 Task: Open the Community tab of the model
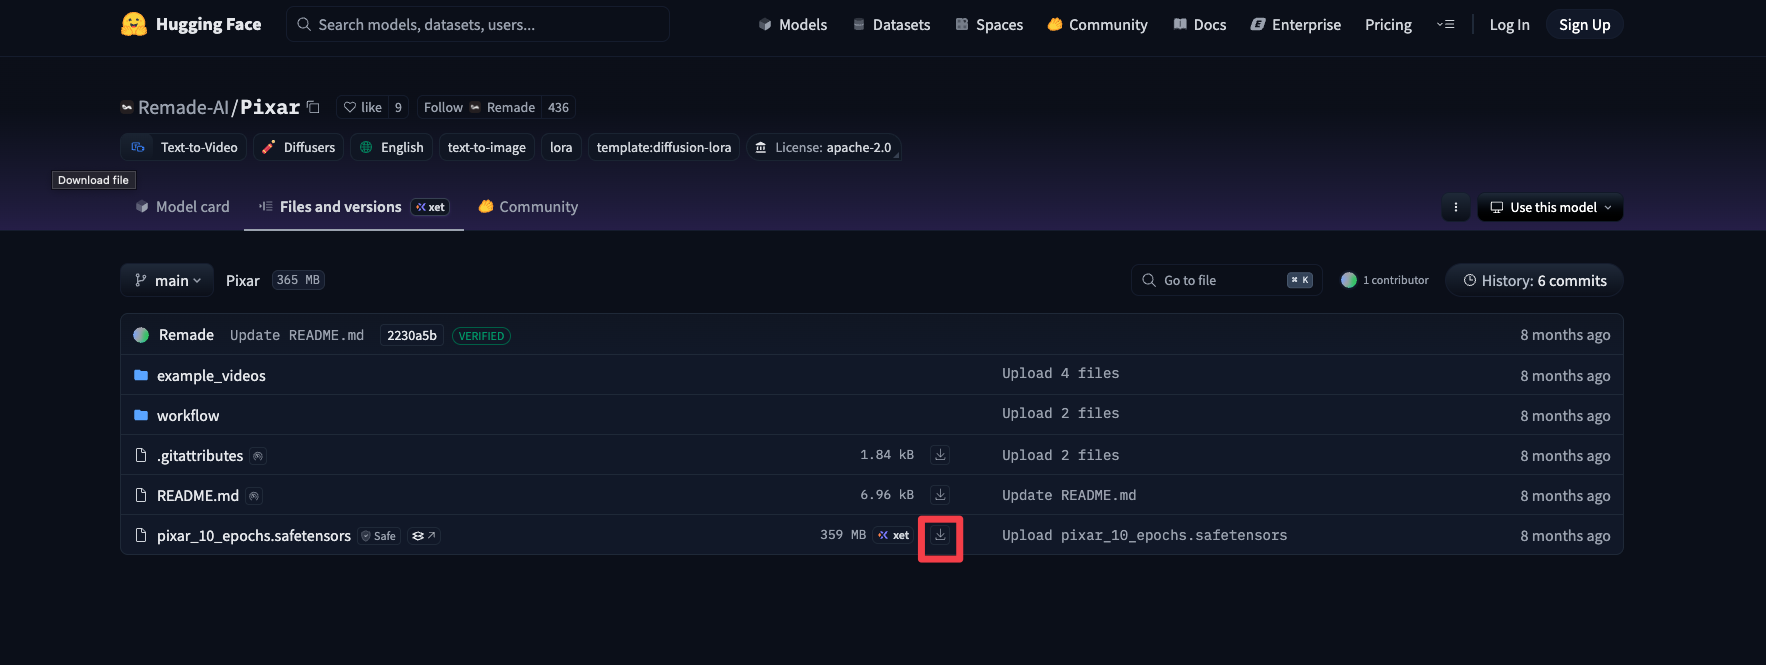(528, 207)
